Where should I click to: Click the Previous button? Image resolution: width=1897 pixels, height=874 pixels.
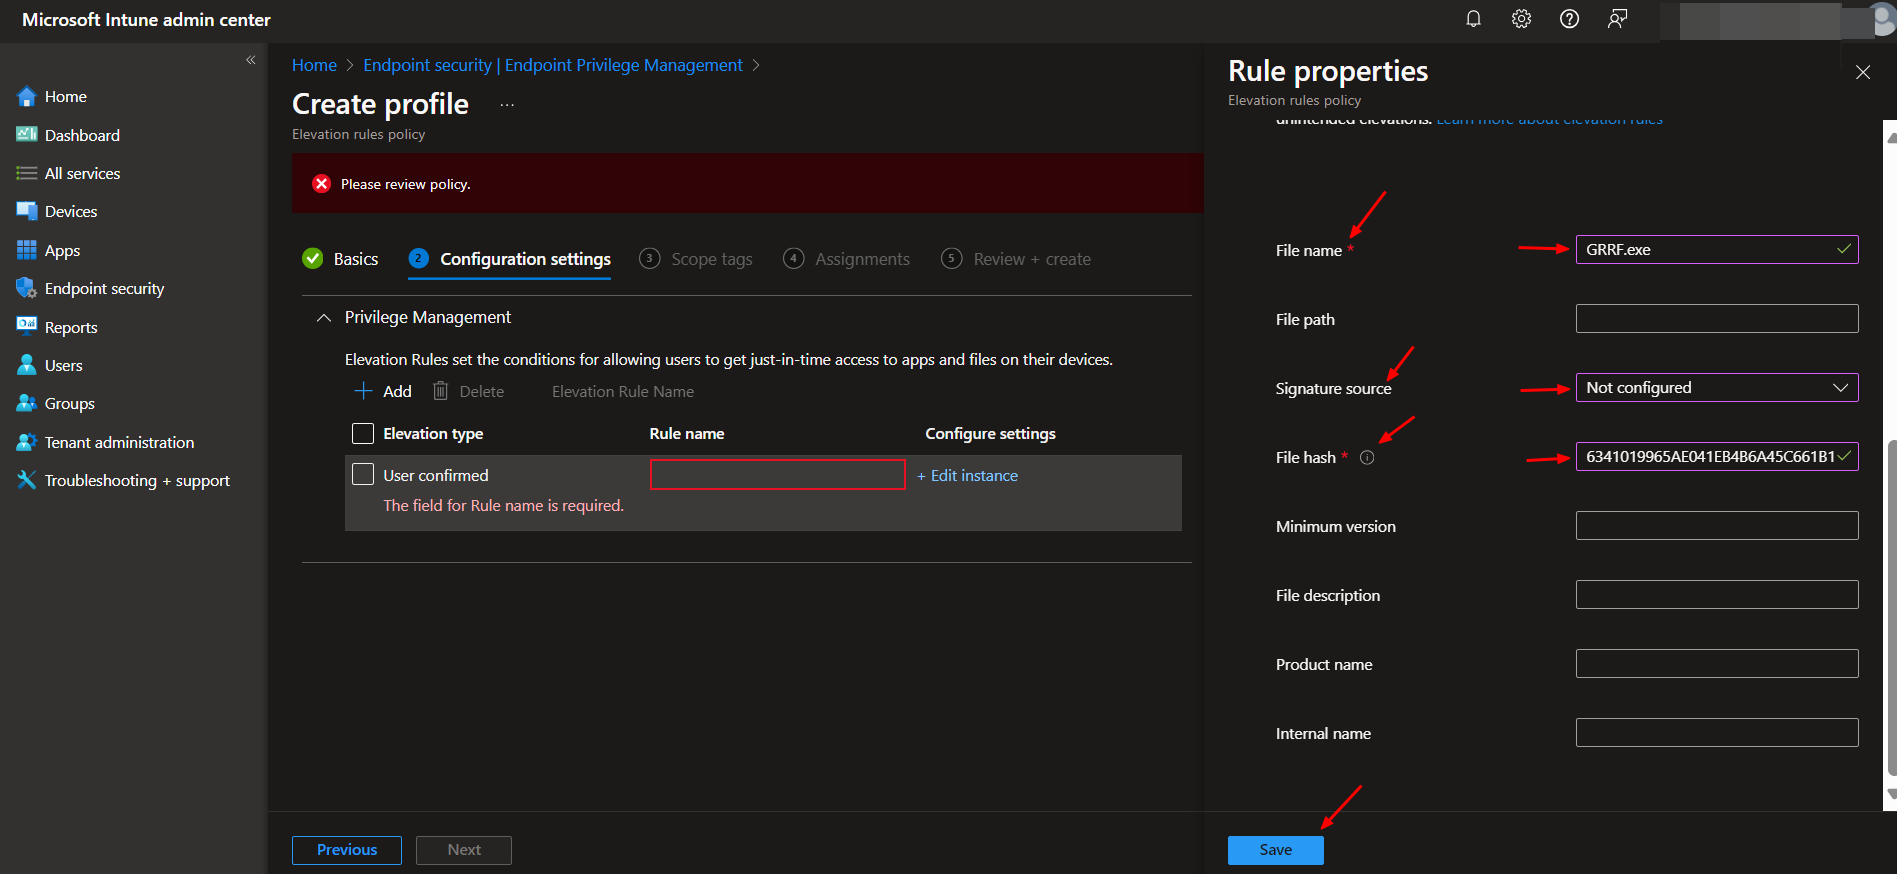(347, 850)
